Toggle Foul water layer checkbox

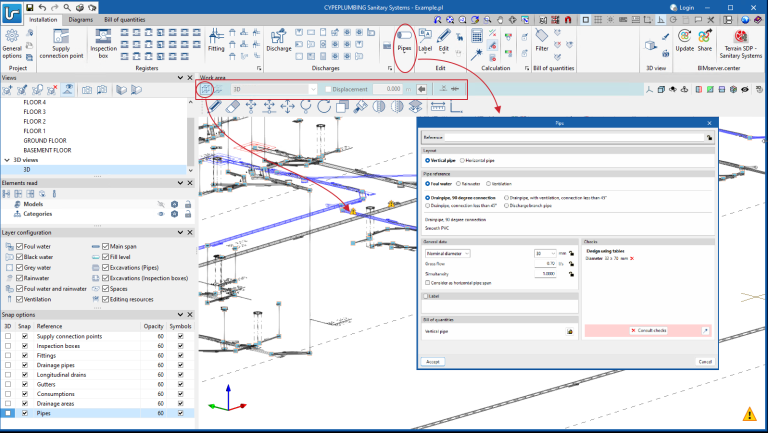(x=20, y=246)
